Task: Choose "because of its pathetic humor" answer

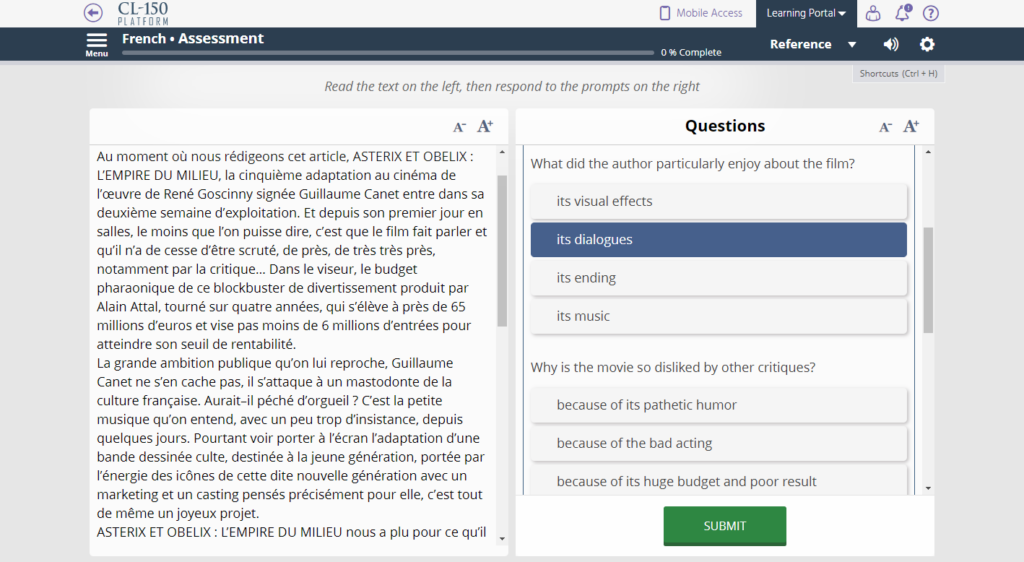Action: pyautogui.click(x=718, y=405)
